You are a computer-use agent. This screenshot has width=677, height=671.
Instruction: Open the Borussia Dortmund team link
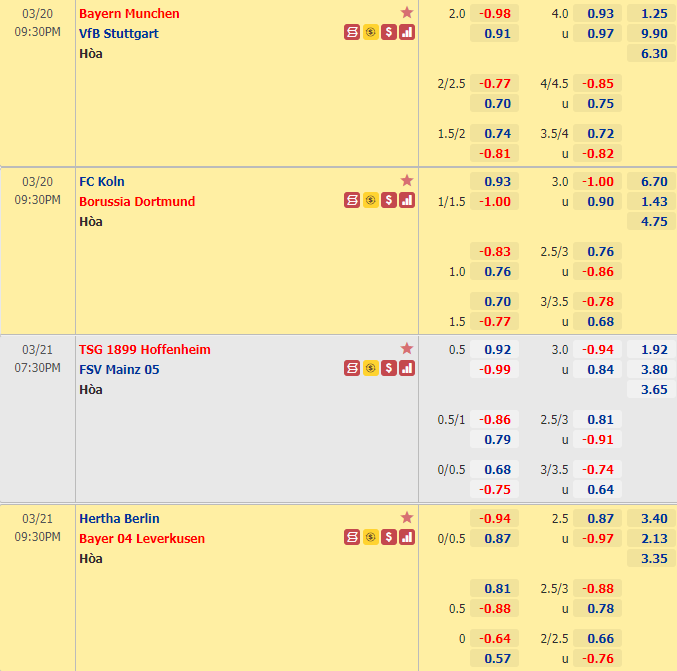[137, 202]
